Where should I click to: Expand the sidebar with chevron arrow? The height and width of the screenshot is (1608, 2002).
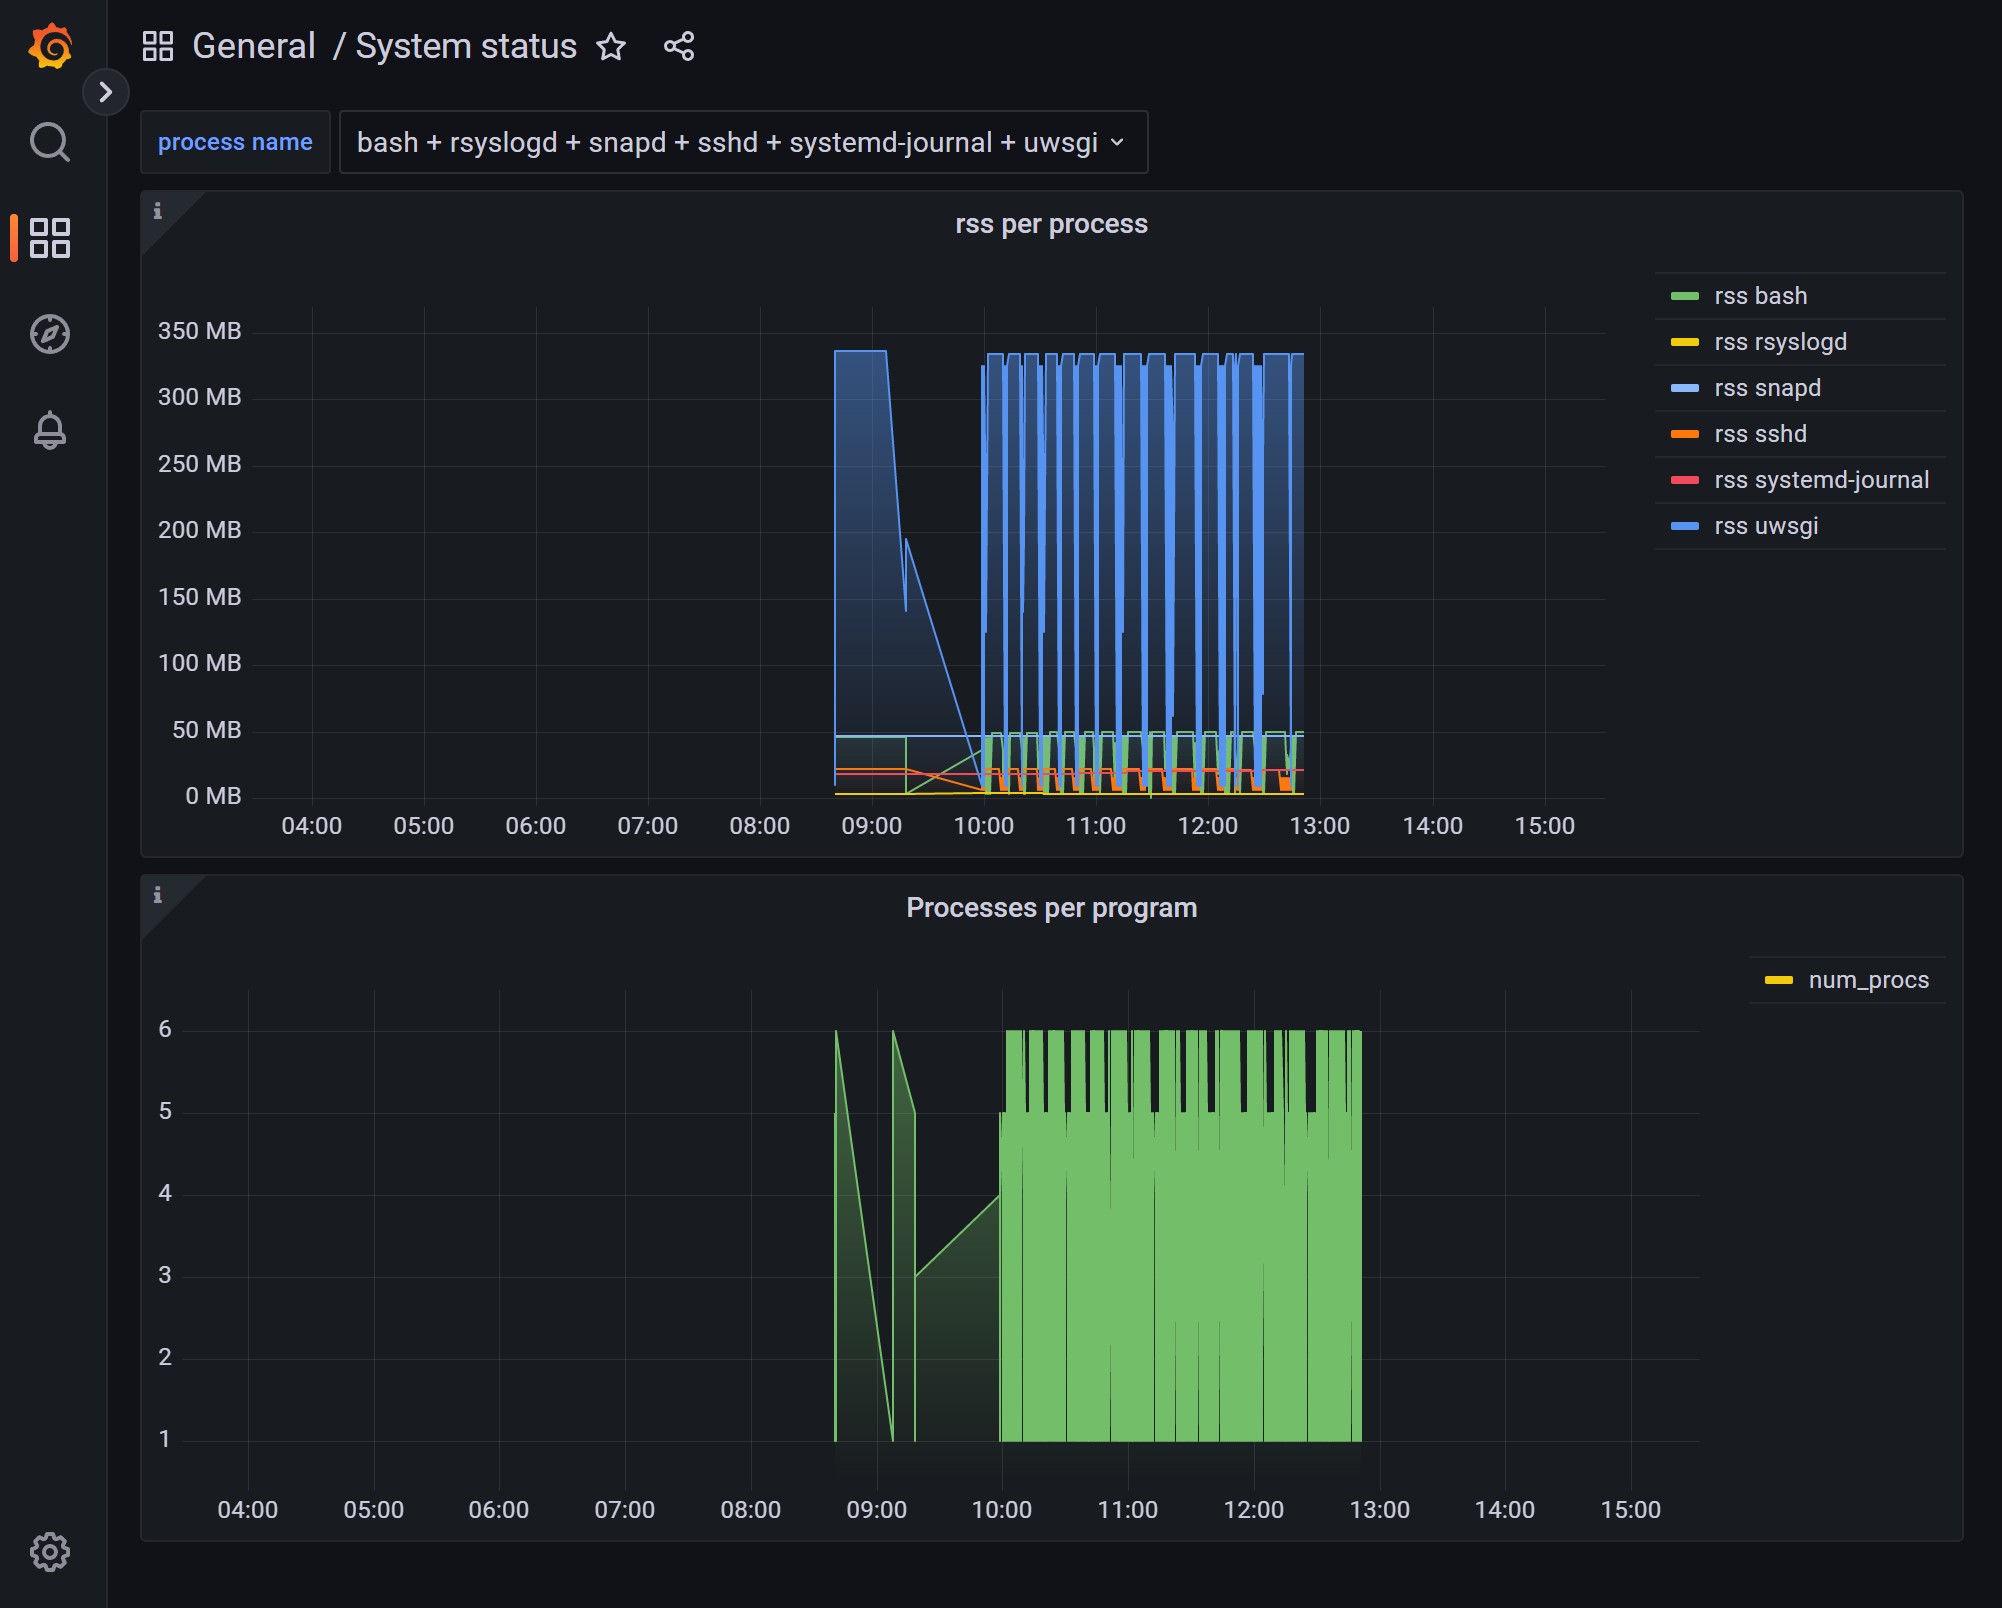105,92
